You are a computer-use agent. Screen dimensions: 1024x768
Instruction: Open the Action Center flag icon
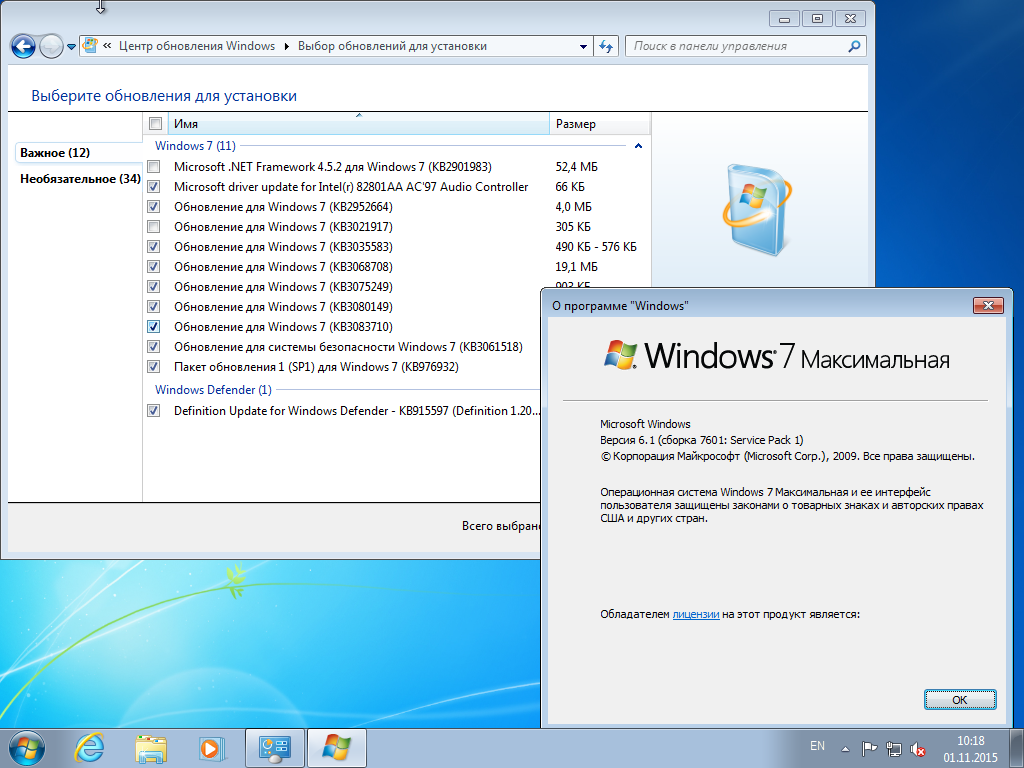tap(869, 748)
